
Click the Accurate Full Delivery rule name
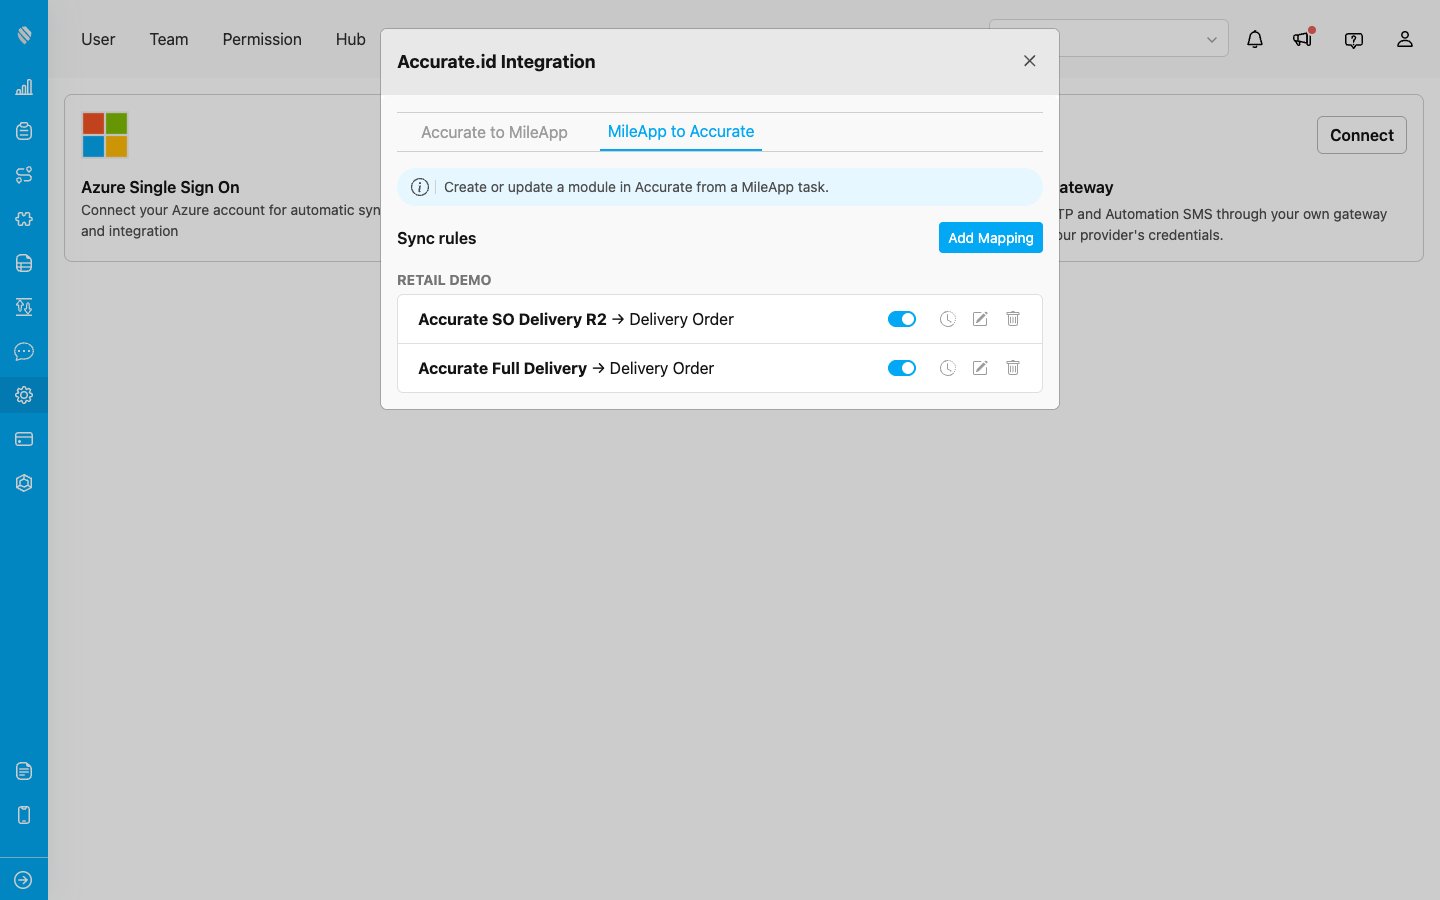502,368
